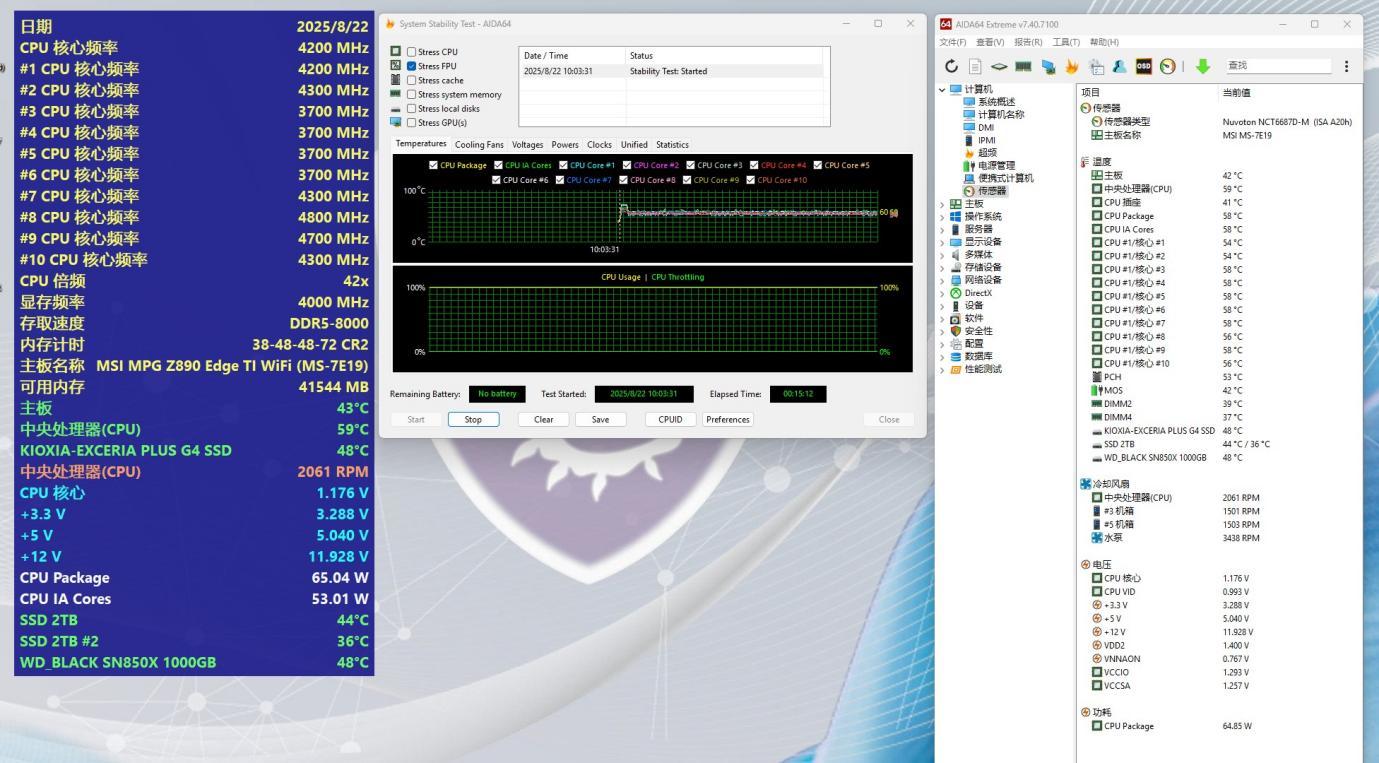The height and width of the screenshot is (763, 1379).
Task: Select 便携式计算机 in the tree
Action: [998, 178]
